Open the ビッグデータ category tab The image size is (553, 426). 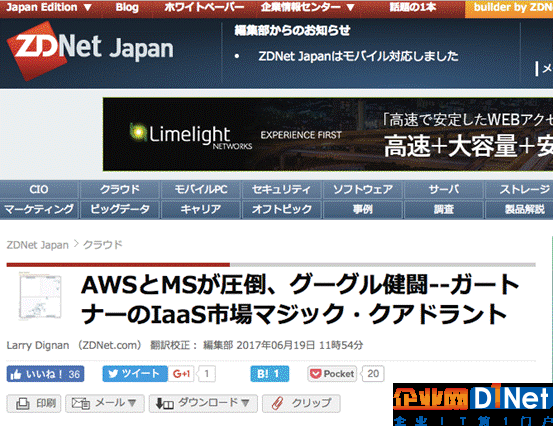click(x=120, y=209)
